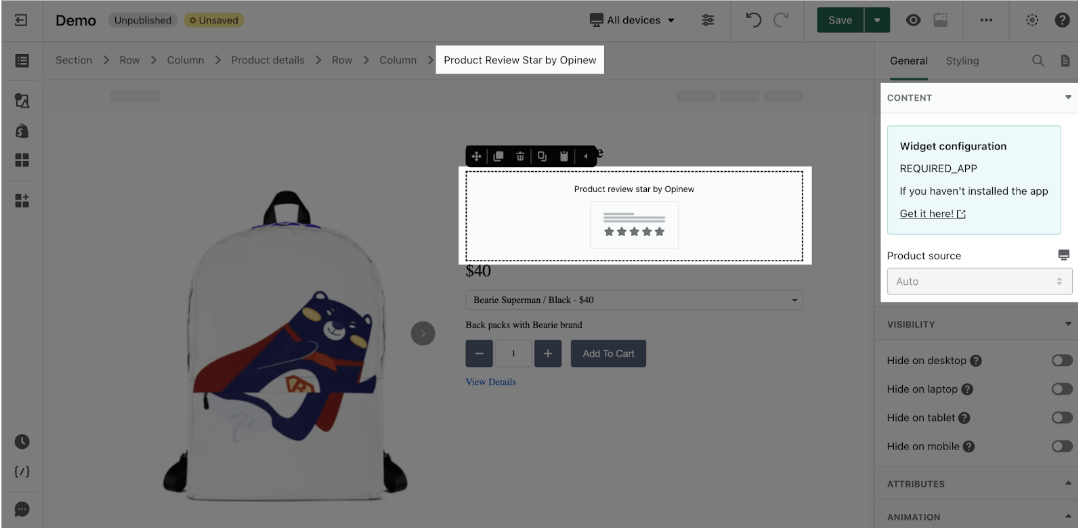
Task: Click the copy icon on element toolbar
Action: [x=542, y=156]
